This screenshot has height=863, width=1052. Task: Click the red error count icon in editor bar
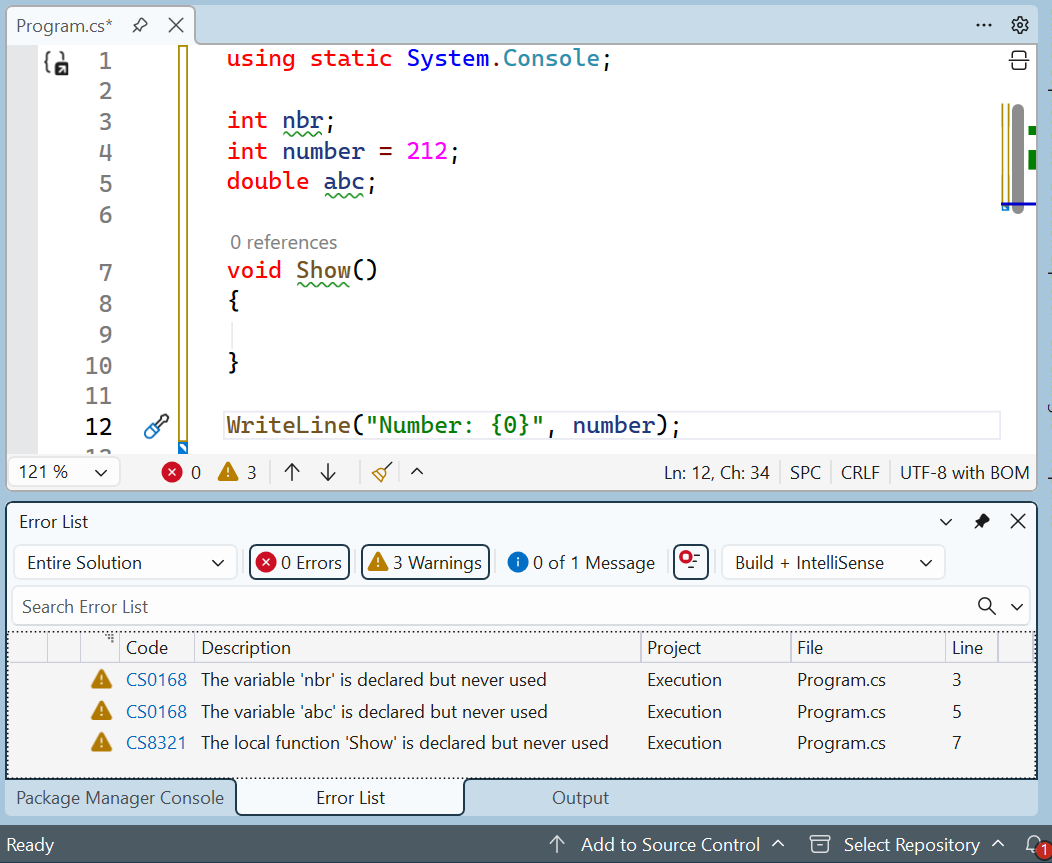(x=172, y=472)
